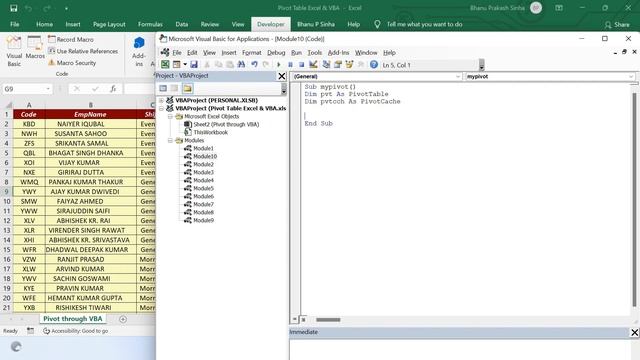Click cell containing NAIYER IQUBAL
Screen dimensions: 640x360
click(91, 124)
